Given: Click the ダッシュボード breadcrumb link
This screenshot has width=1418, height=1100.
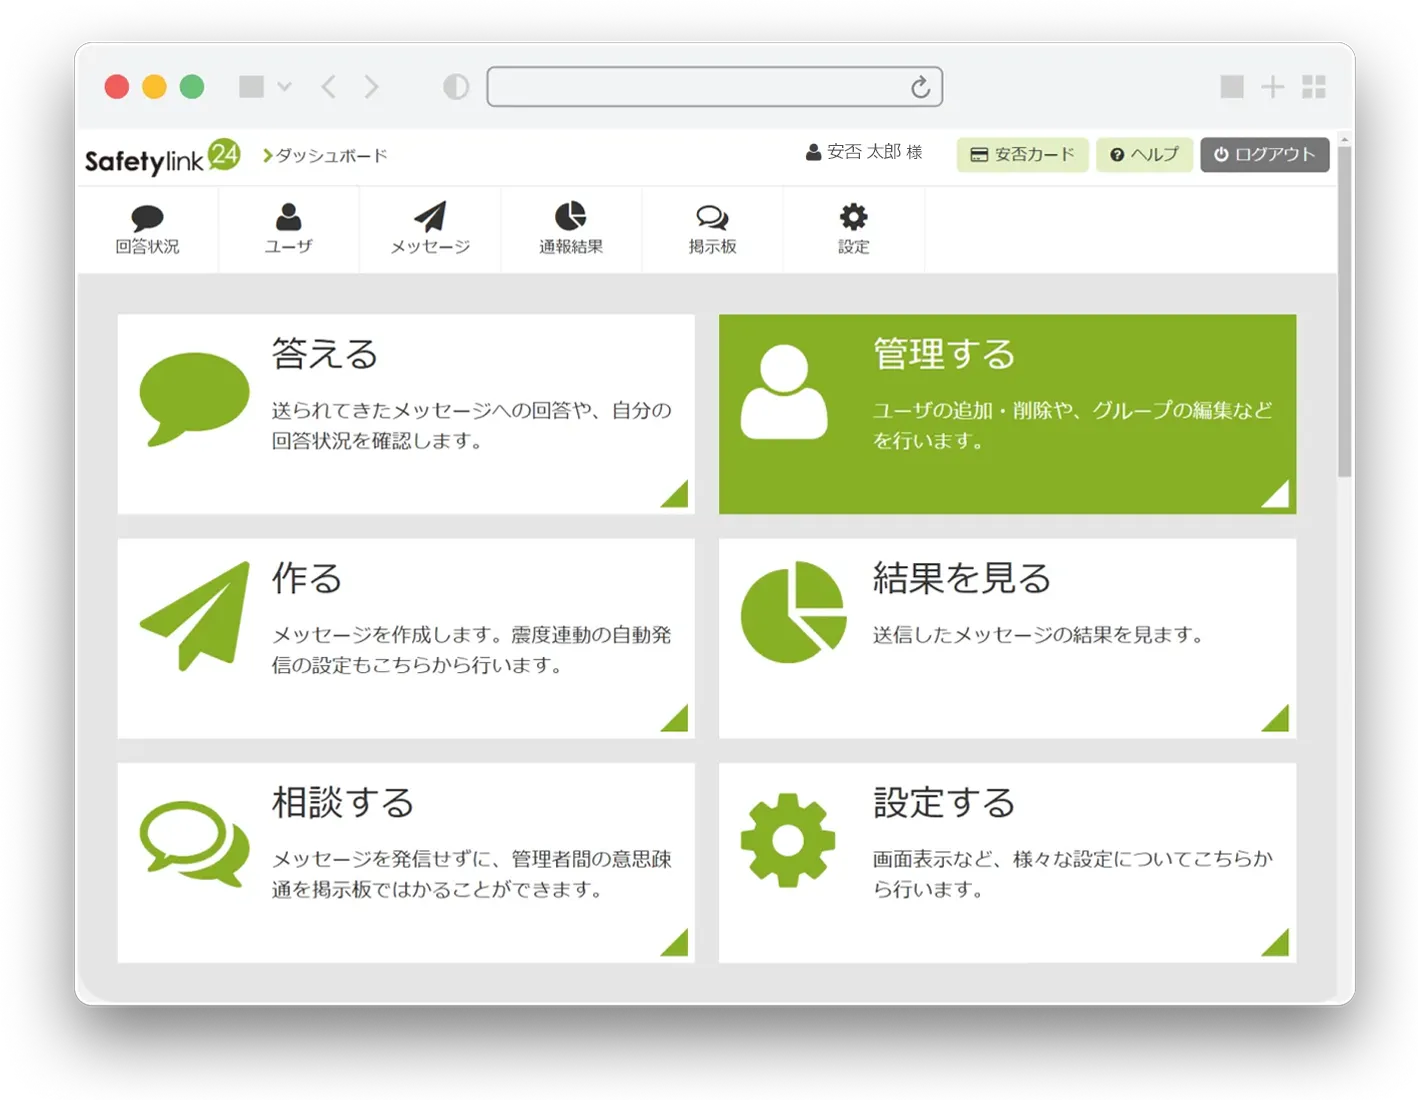Looking at the screenshot, I should [331, 156].
